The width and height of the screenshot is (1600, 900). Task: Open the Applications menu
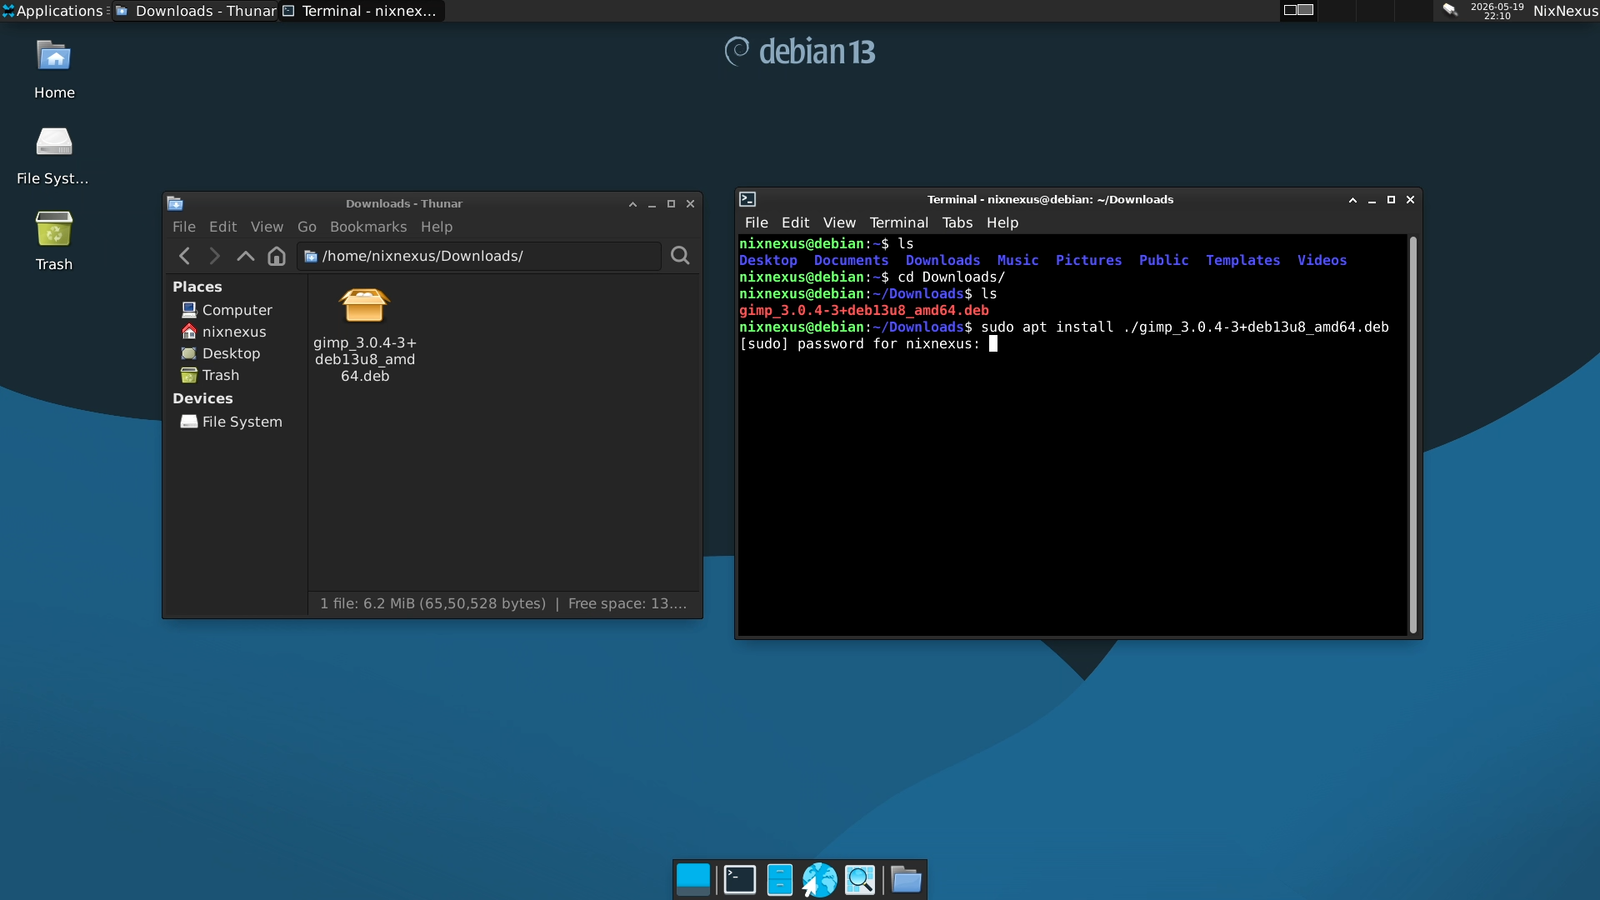click(53, 11)
